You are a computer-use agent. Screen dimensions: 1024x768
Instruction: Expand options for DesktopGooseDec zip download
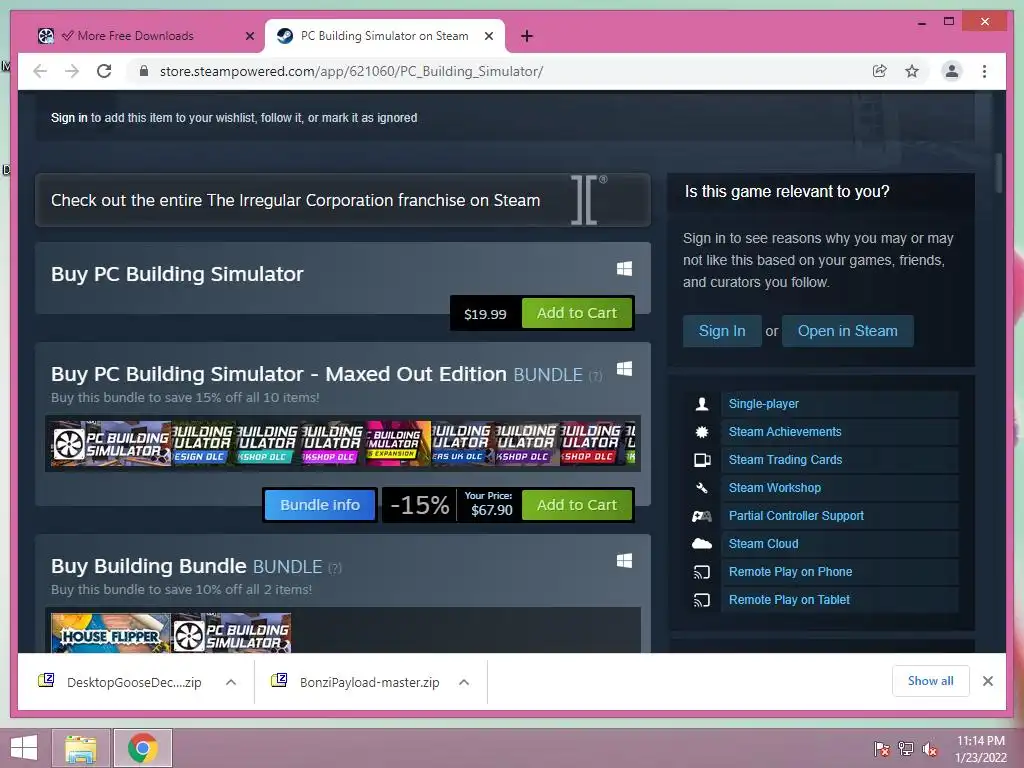(x=231, y=682)
